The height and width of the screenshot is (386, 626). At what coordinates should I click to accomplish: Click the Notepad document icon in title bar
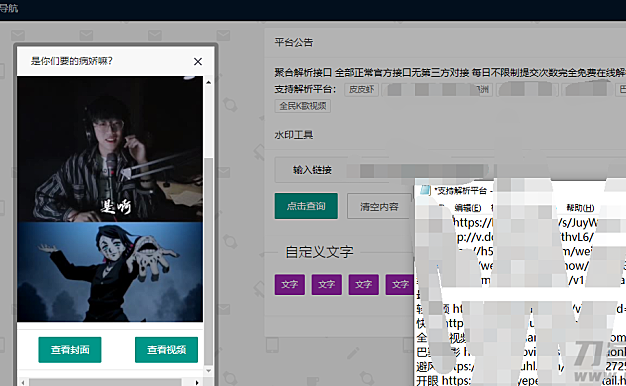(x=425, y=190)
